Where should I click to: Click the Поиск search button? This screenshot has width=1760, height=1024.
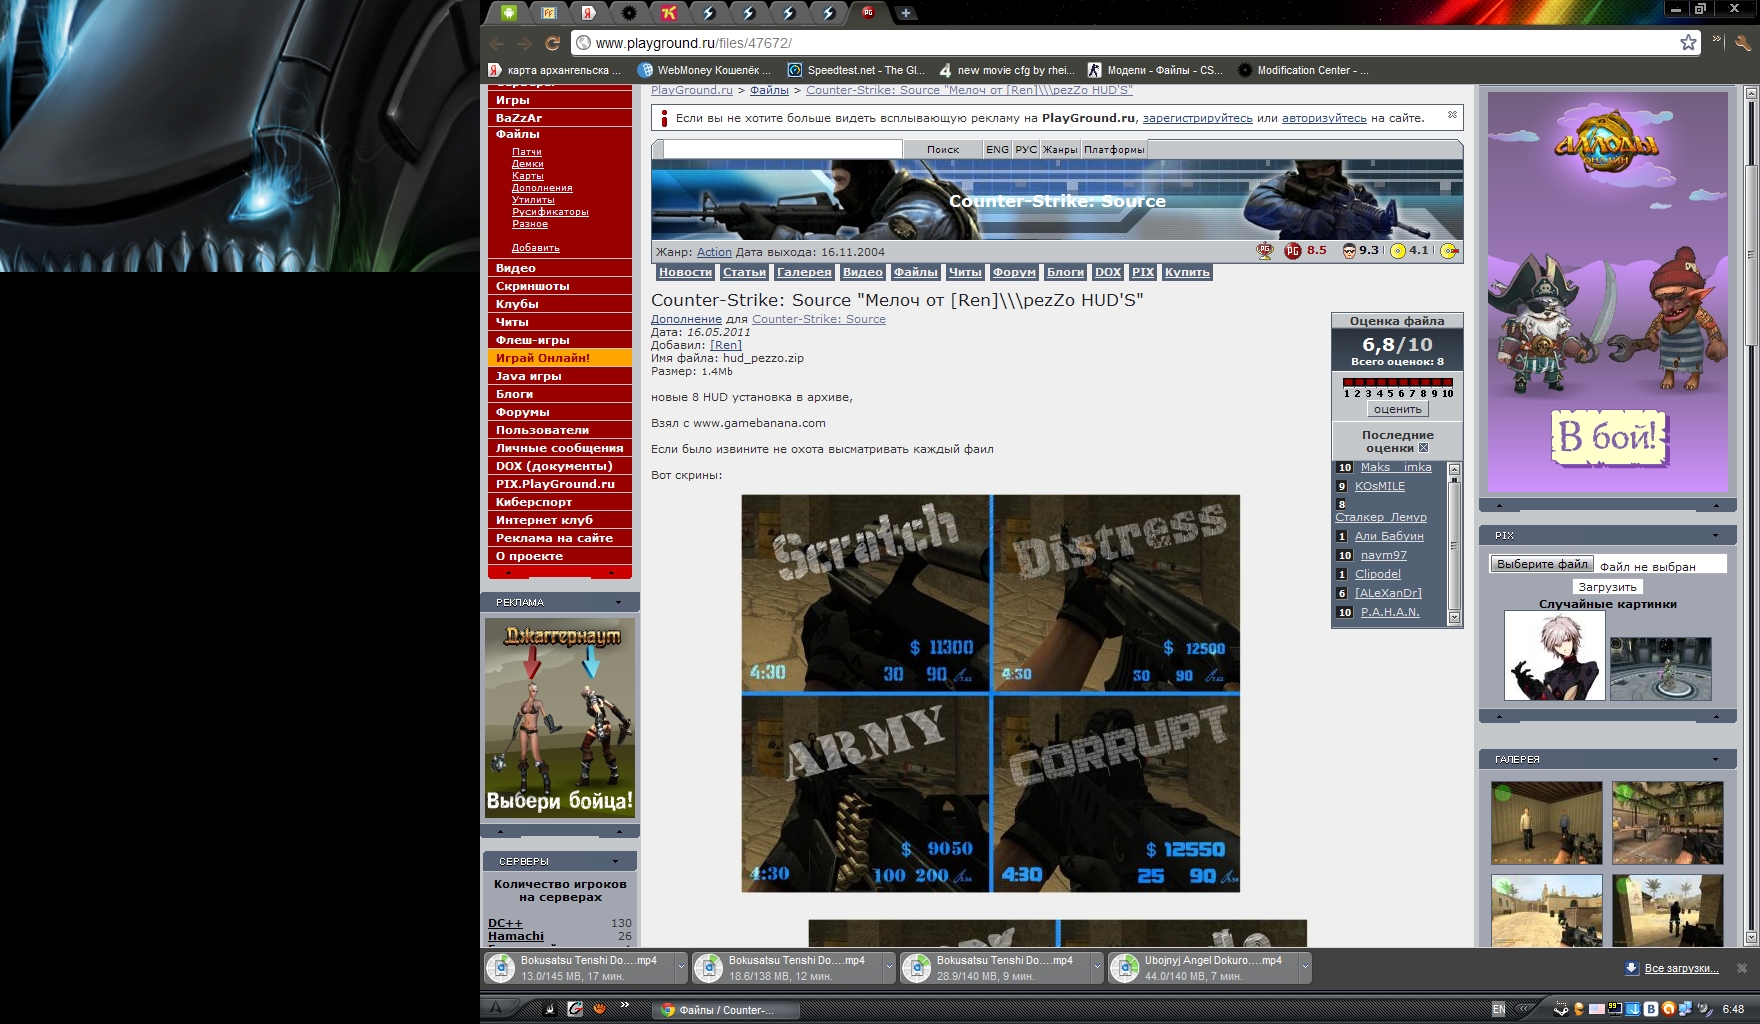(x=943, y=149)
